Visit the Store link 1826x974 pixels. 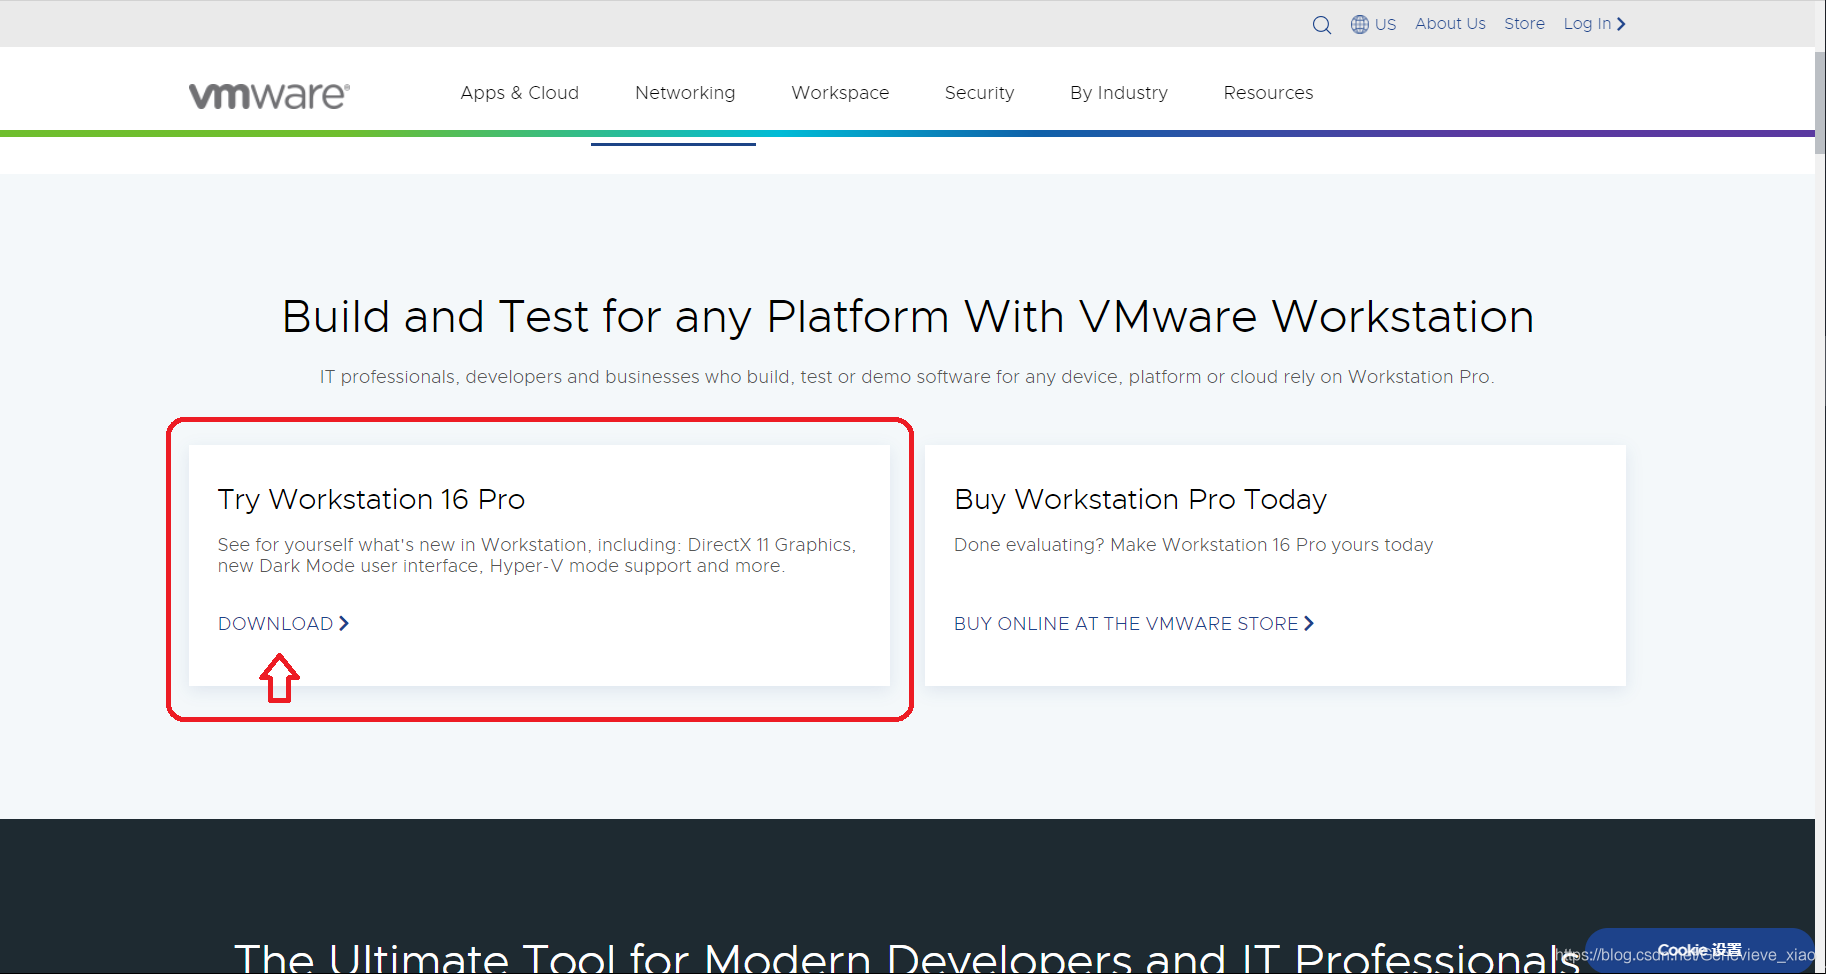1524,24
